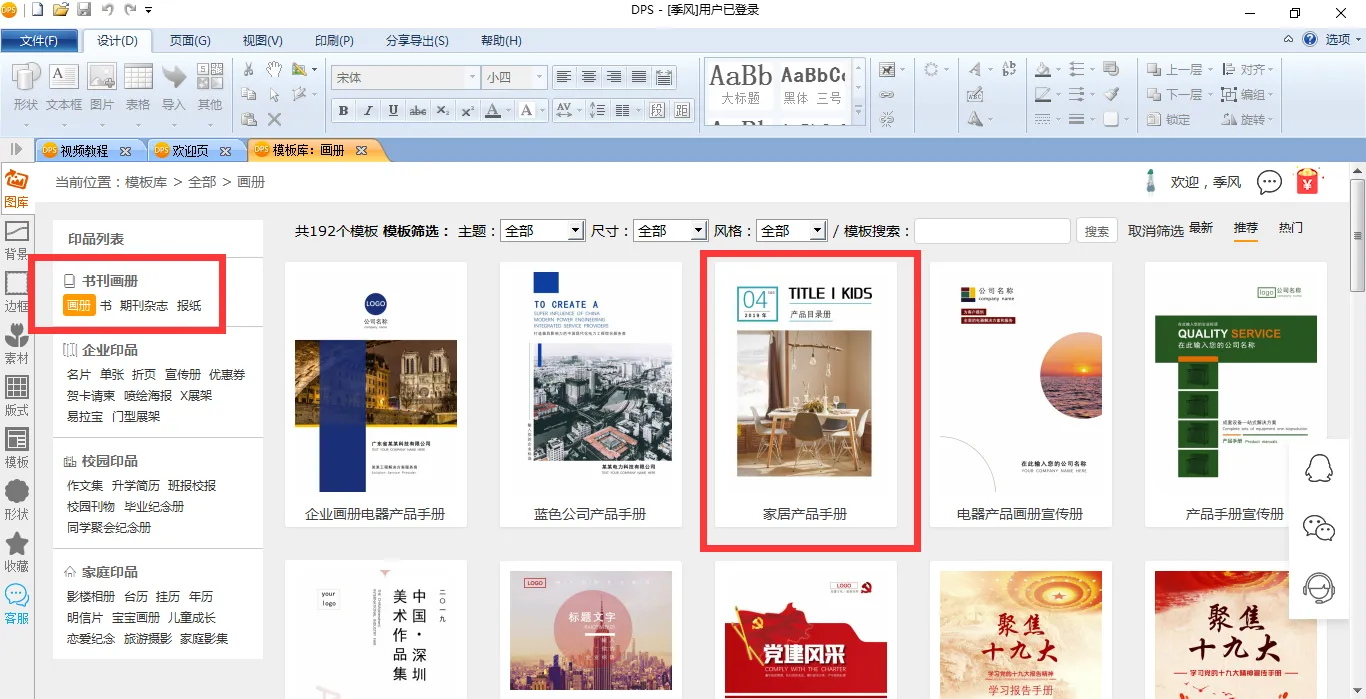This screenshot has width=1366, height=699.
Task: Click the scissors cut icon
Action: click(249, 70)
